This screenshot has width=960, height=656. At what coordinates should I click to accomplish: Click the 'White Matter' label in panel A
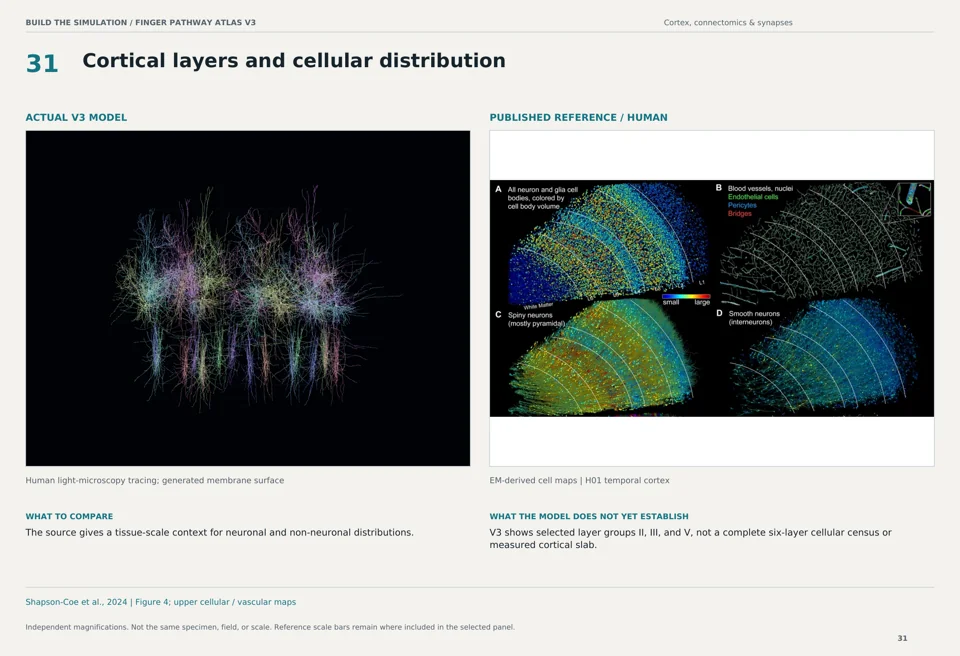pos(538,306)
